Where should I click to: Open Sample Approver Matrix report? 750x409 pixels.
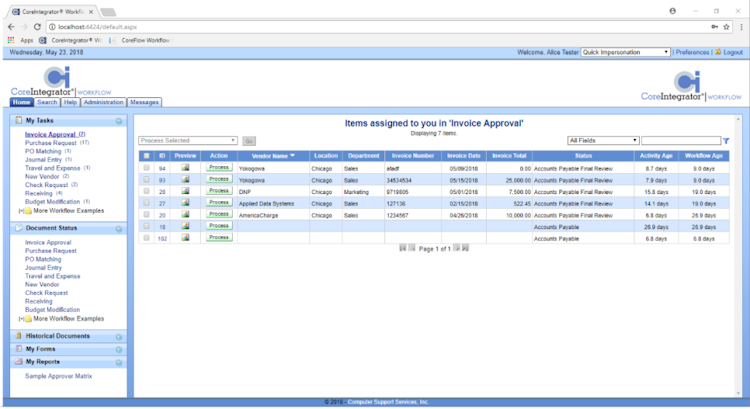[58, 376]
